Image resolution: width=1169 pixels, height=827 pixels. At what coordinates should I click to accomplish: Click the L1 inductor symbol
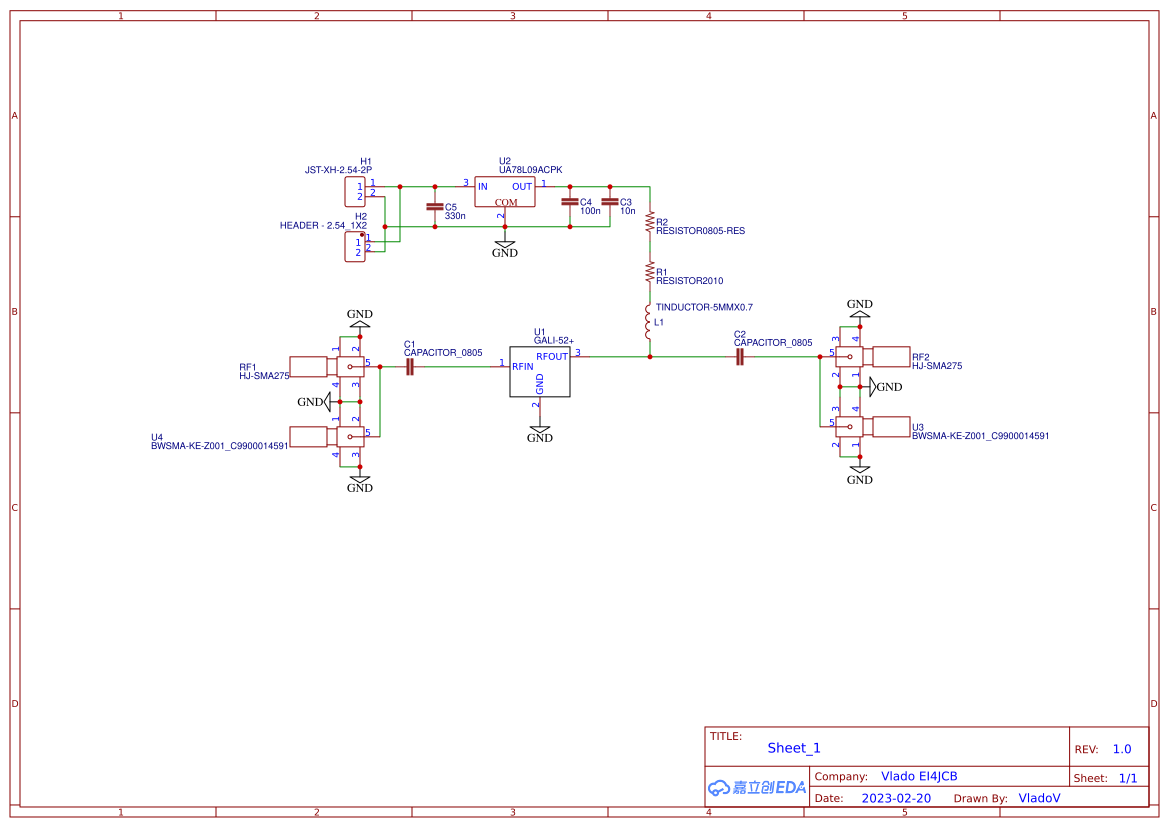coord(649,322)
